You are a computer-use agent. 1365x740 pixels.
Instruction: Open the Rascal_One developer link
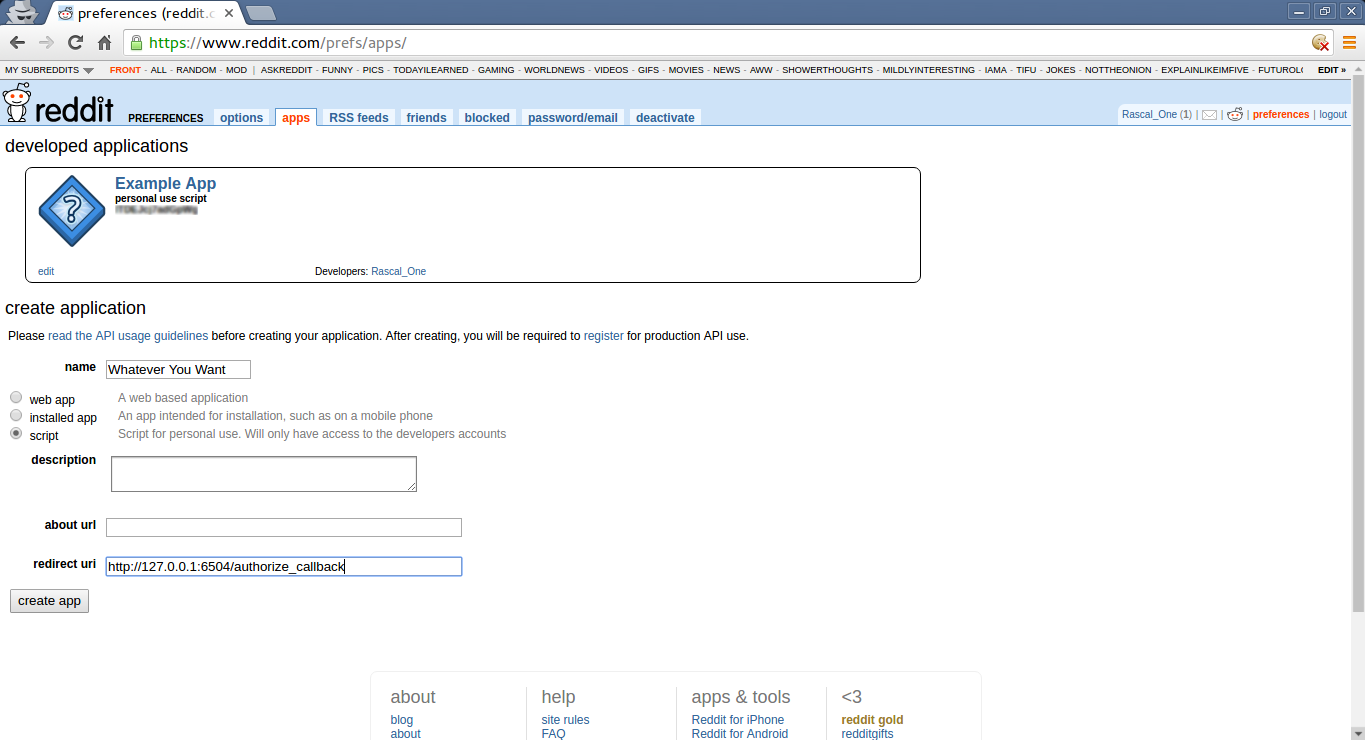398,272
